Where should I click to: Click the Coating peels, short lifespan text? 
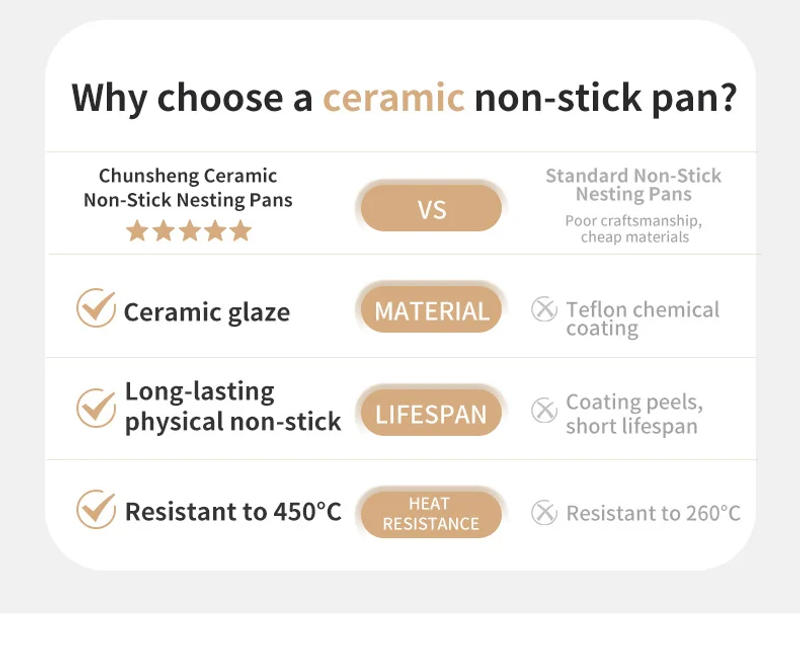[x=633, y=414]
